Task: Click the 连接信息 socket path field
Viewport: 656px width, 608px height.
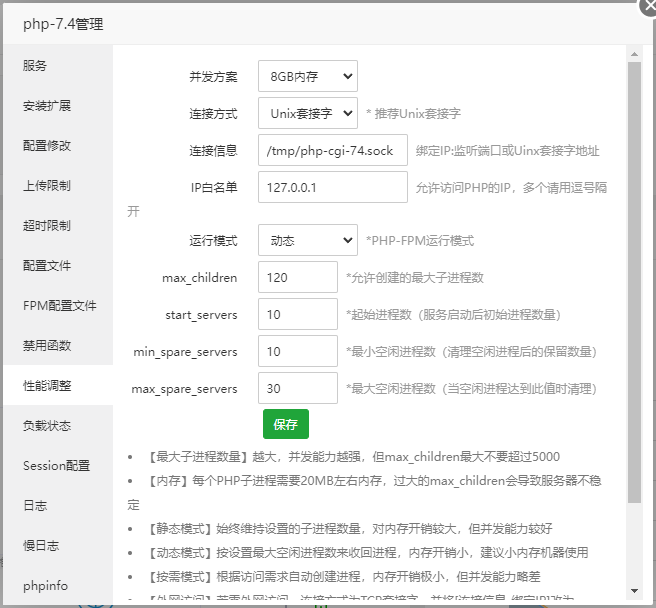Action: tap(332, 150)
